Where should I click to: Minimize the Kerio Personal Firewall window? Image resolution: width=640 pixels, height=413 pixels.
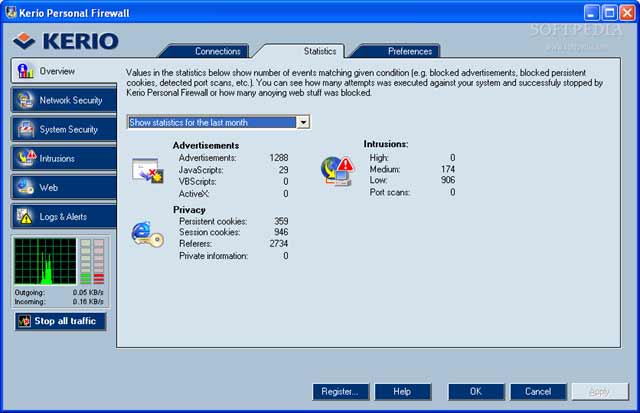591,13
